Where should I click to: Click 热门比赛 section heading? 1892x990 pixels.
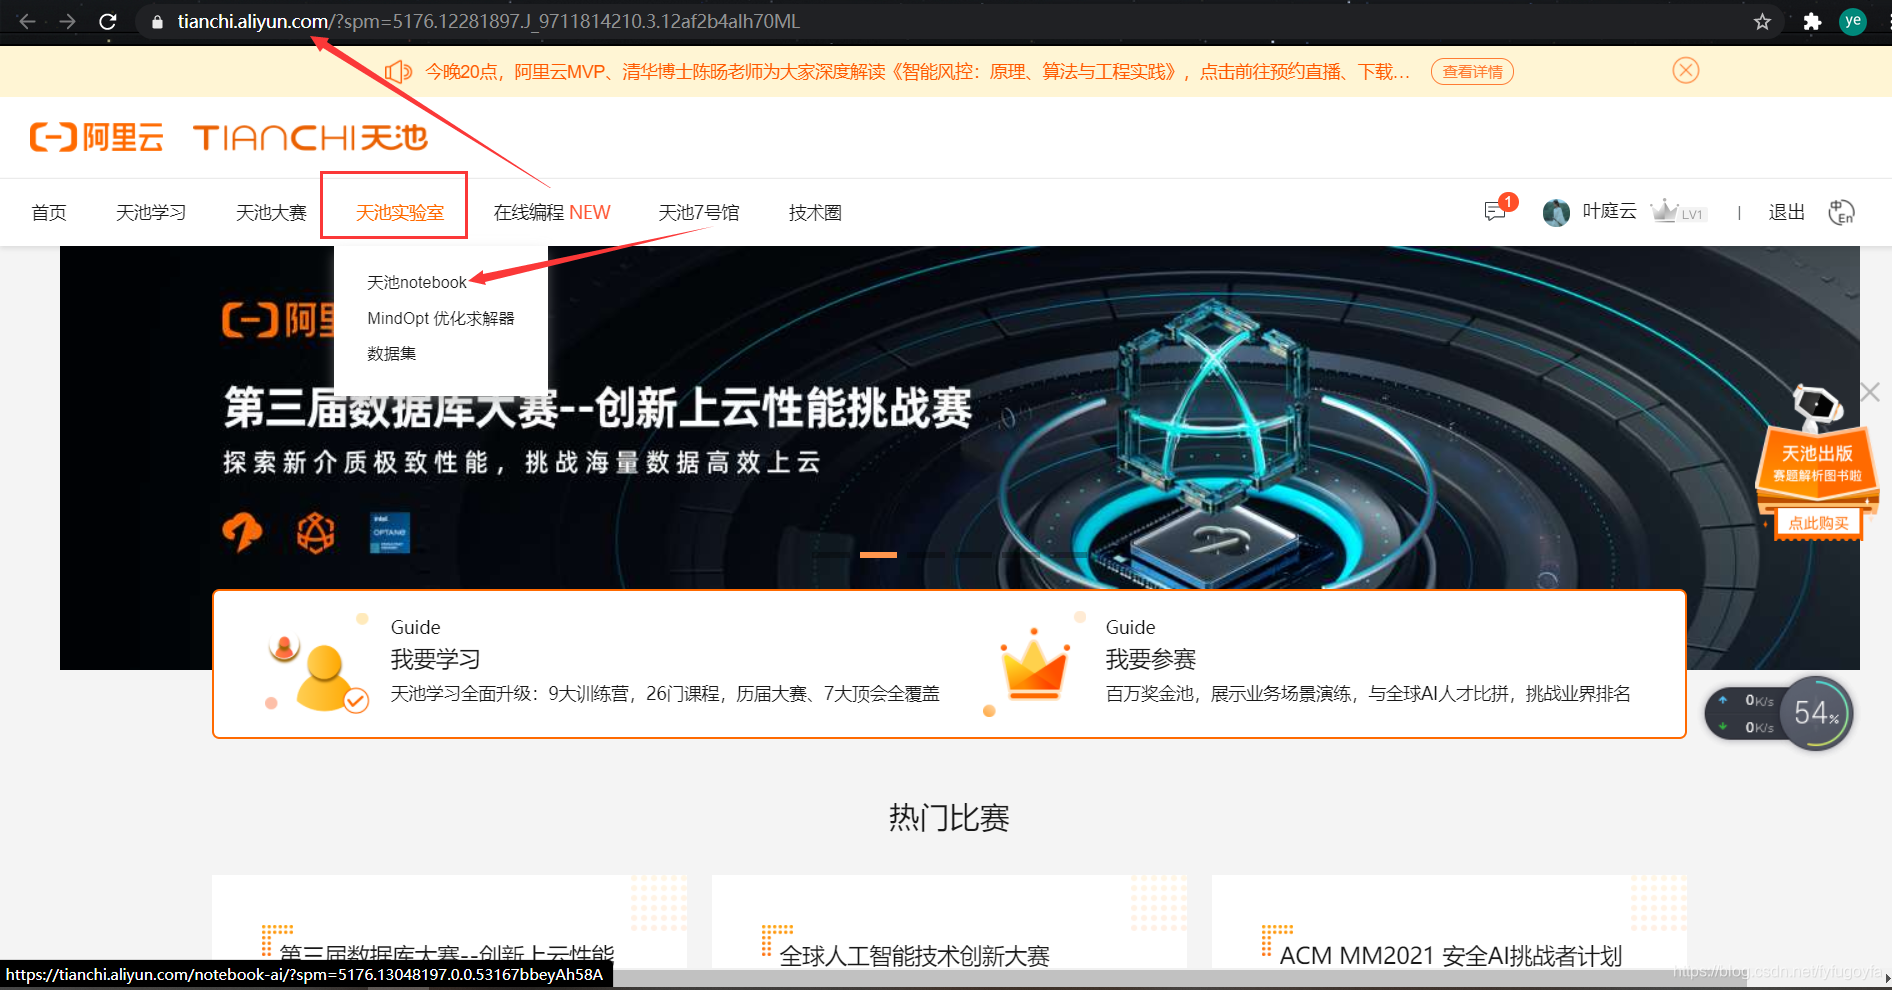point(949,818)
